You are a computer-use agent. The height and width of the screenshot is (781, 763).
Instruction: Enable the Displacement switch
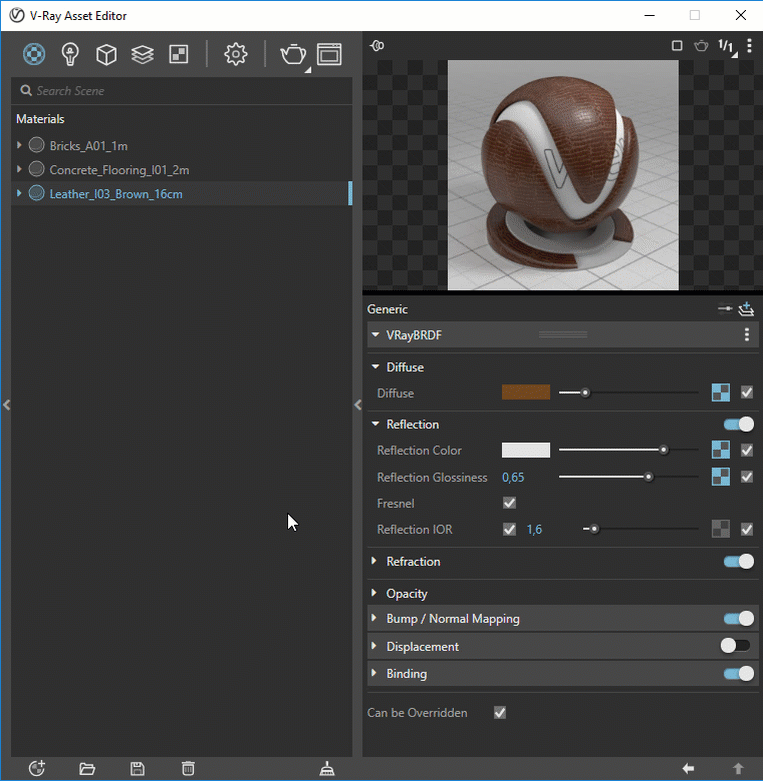click(736, 646)
